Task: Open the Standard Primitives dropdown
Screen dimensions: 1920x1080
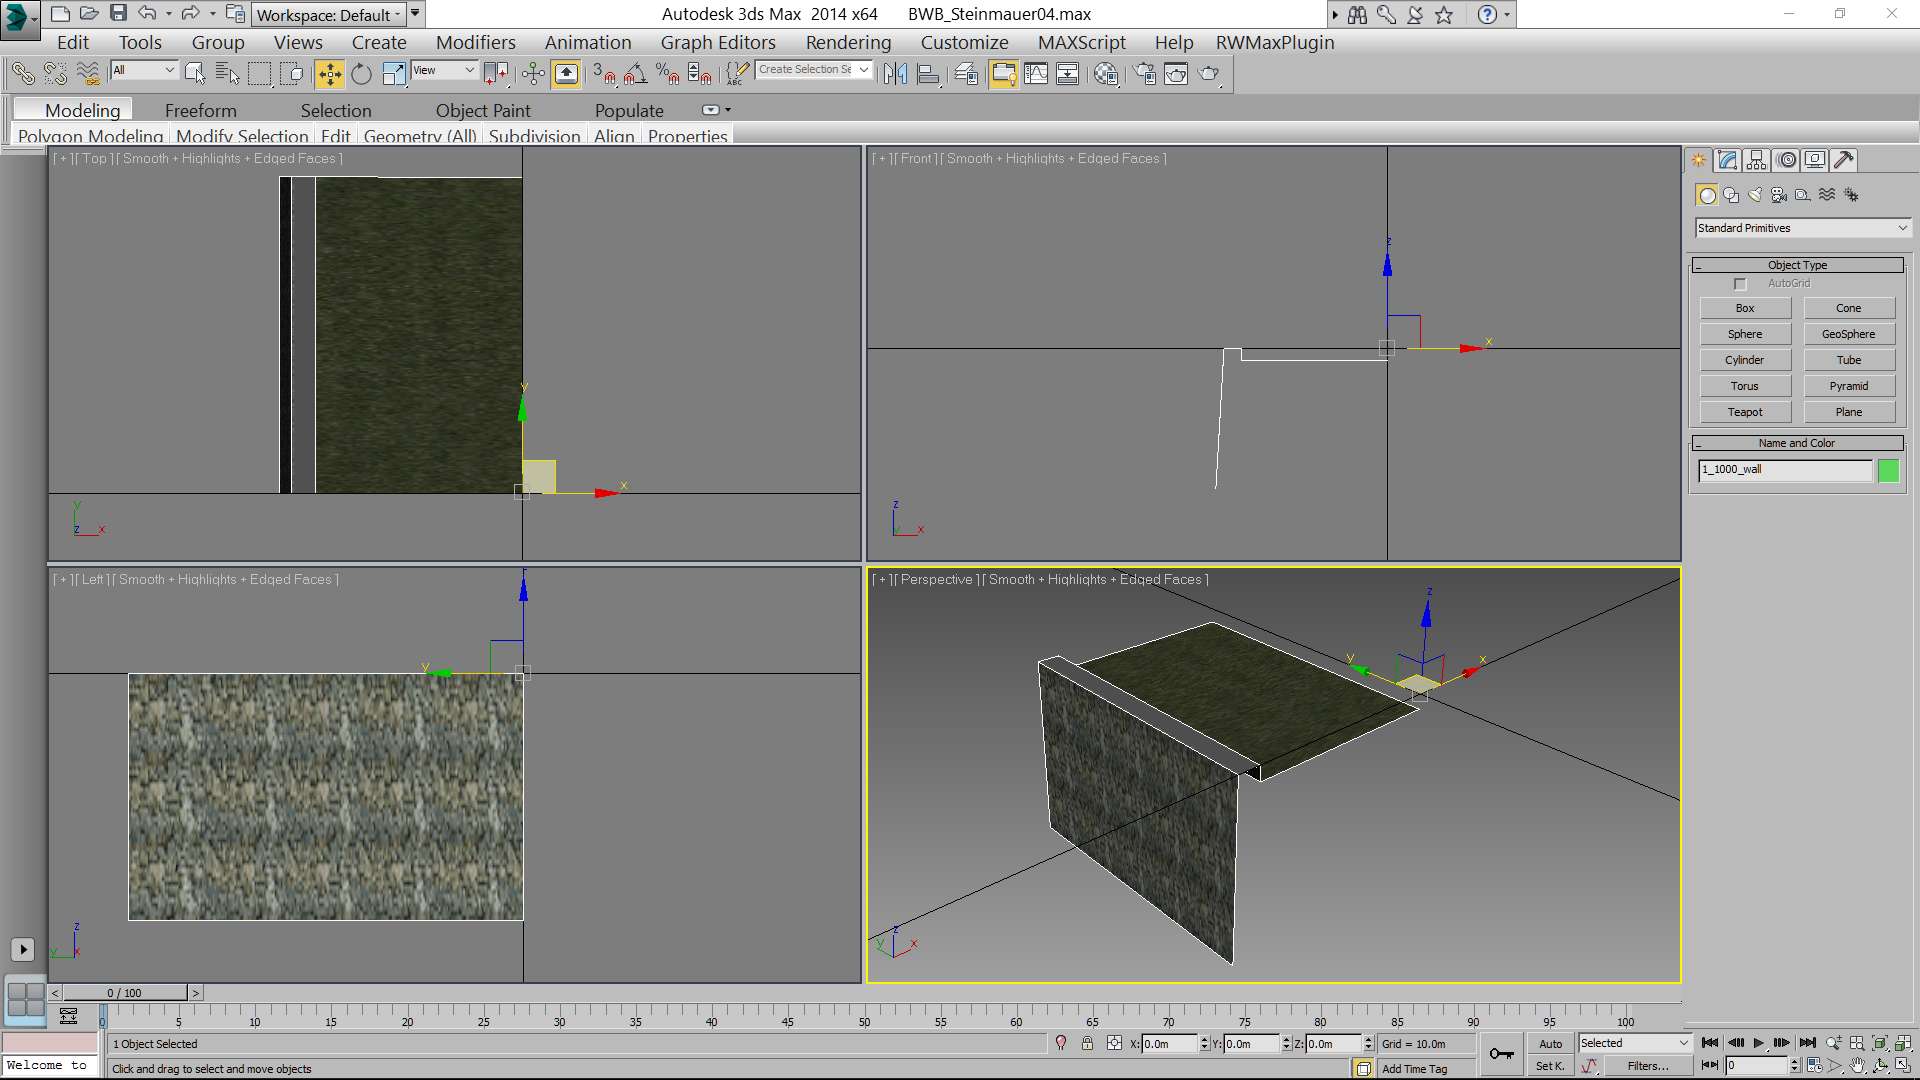Action: click(1802, 228)
